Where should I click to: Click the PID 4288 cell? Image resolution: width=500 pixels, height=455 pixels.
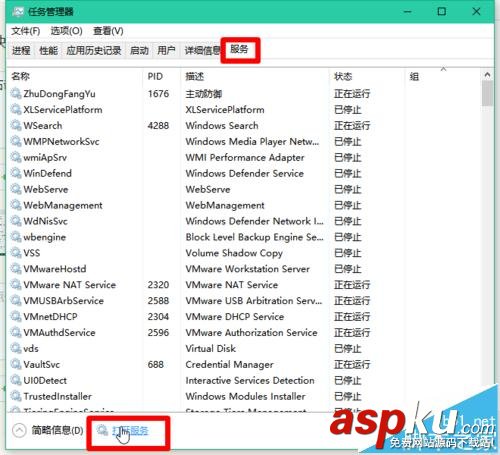click(158, 126)
